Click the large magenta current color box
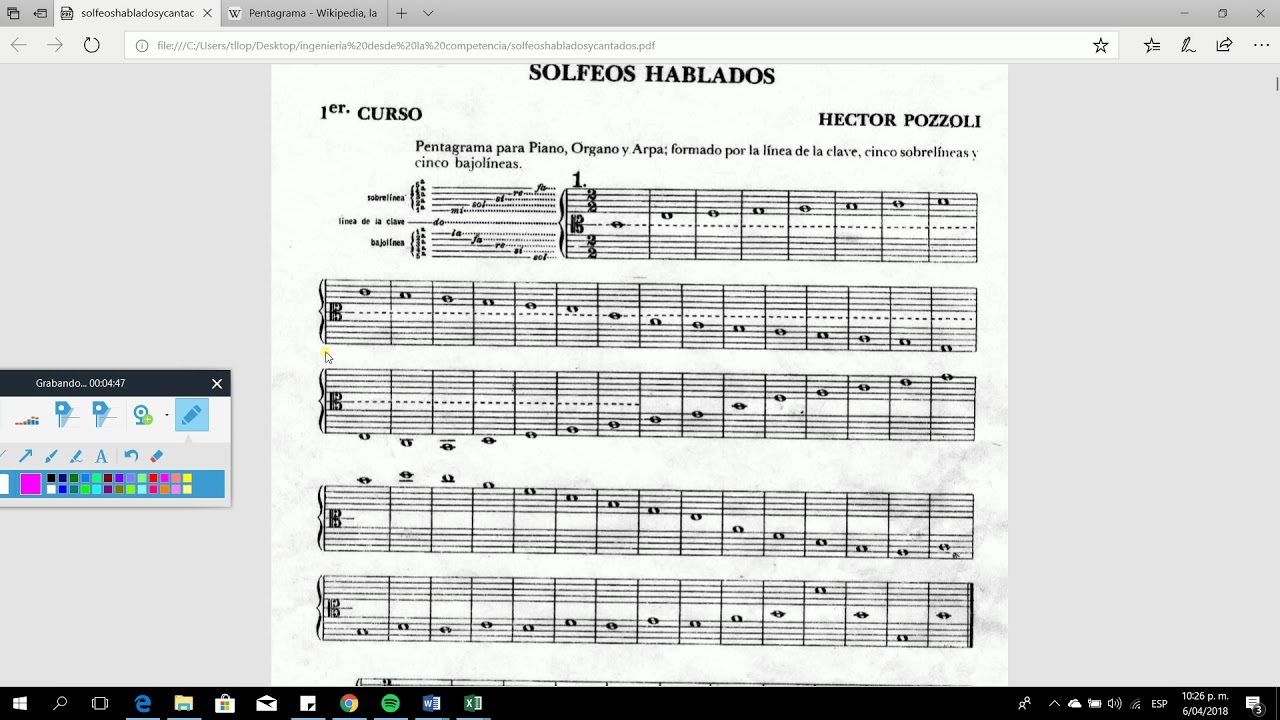 [31, 484]
